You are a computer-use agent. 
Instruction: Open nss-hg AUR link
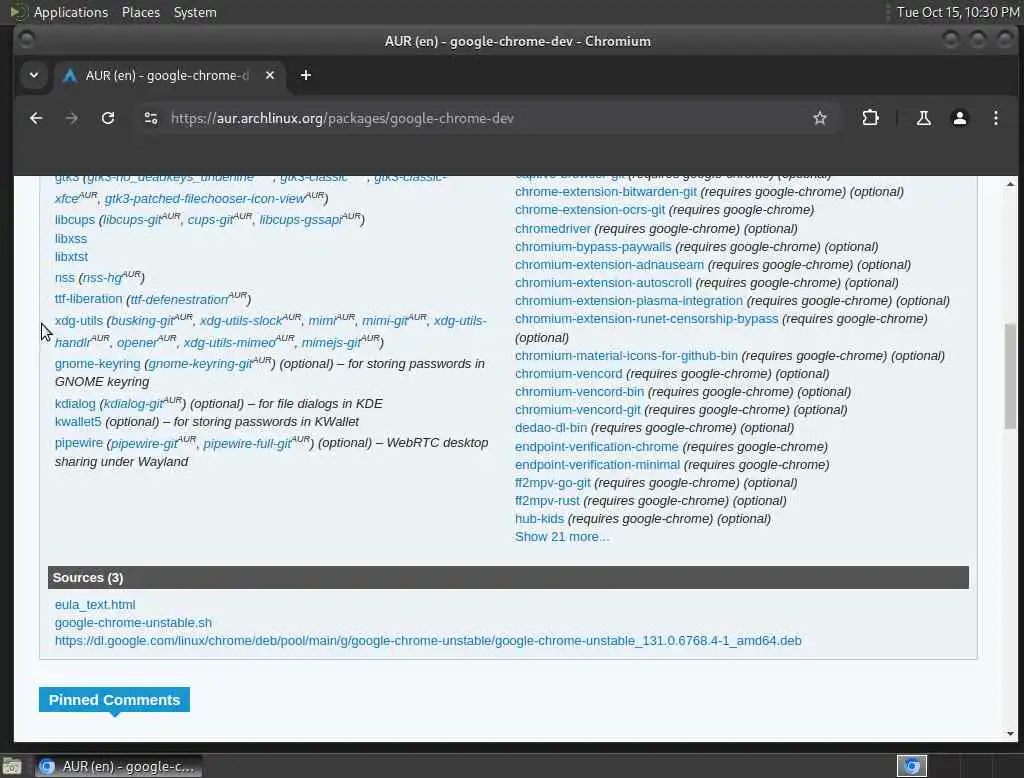point(102,278)
